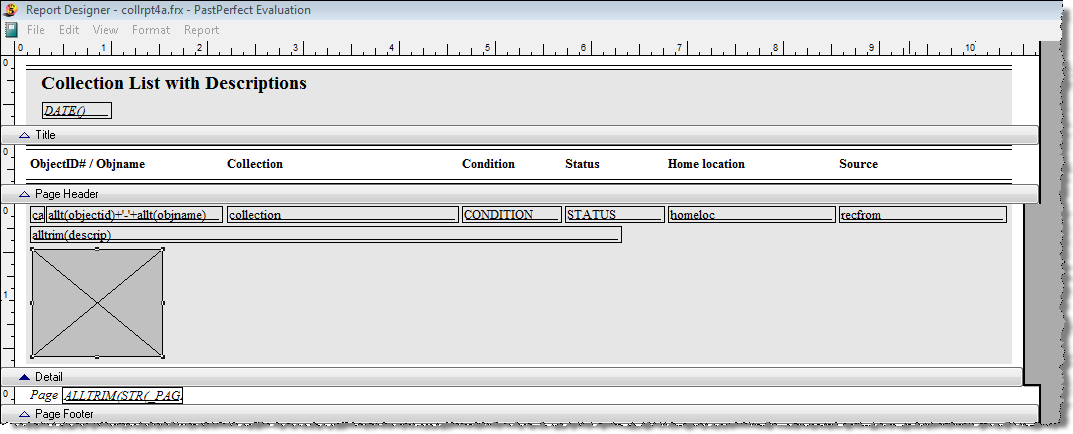Screen dimensions: 1073x434
Task: Select the 'recfrom' detail field
Action: pos(923,215)
